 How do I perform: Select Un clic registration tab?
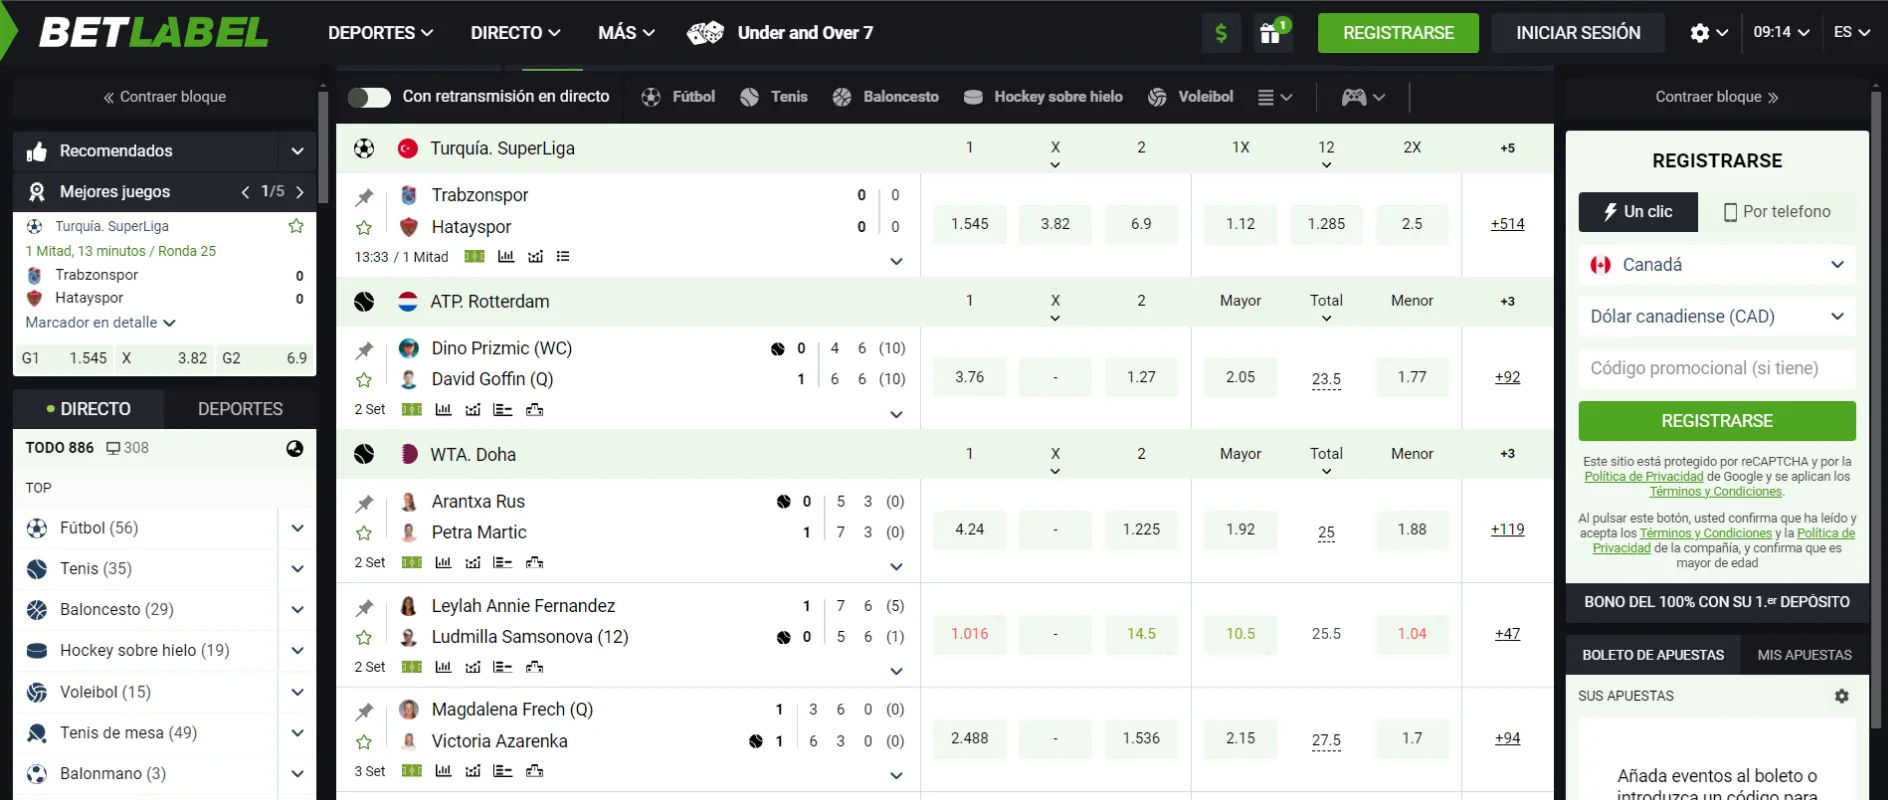(x=1638, y=212)
